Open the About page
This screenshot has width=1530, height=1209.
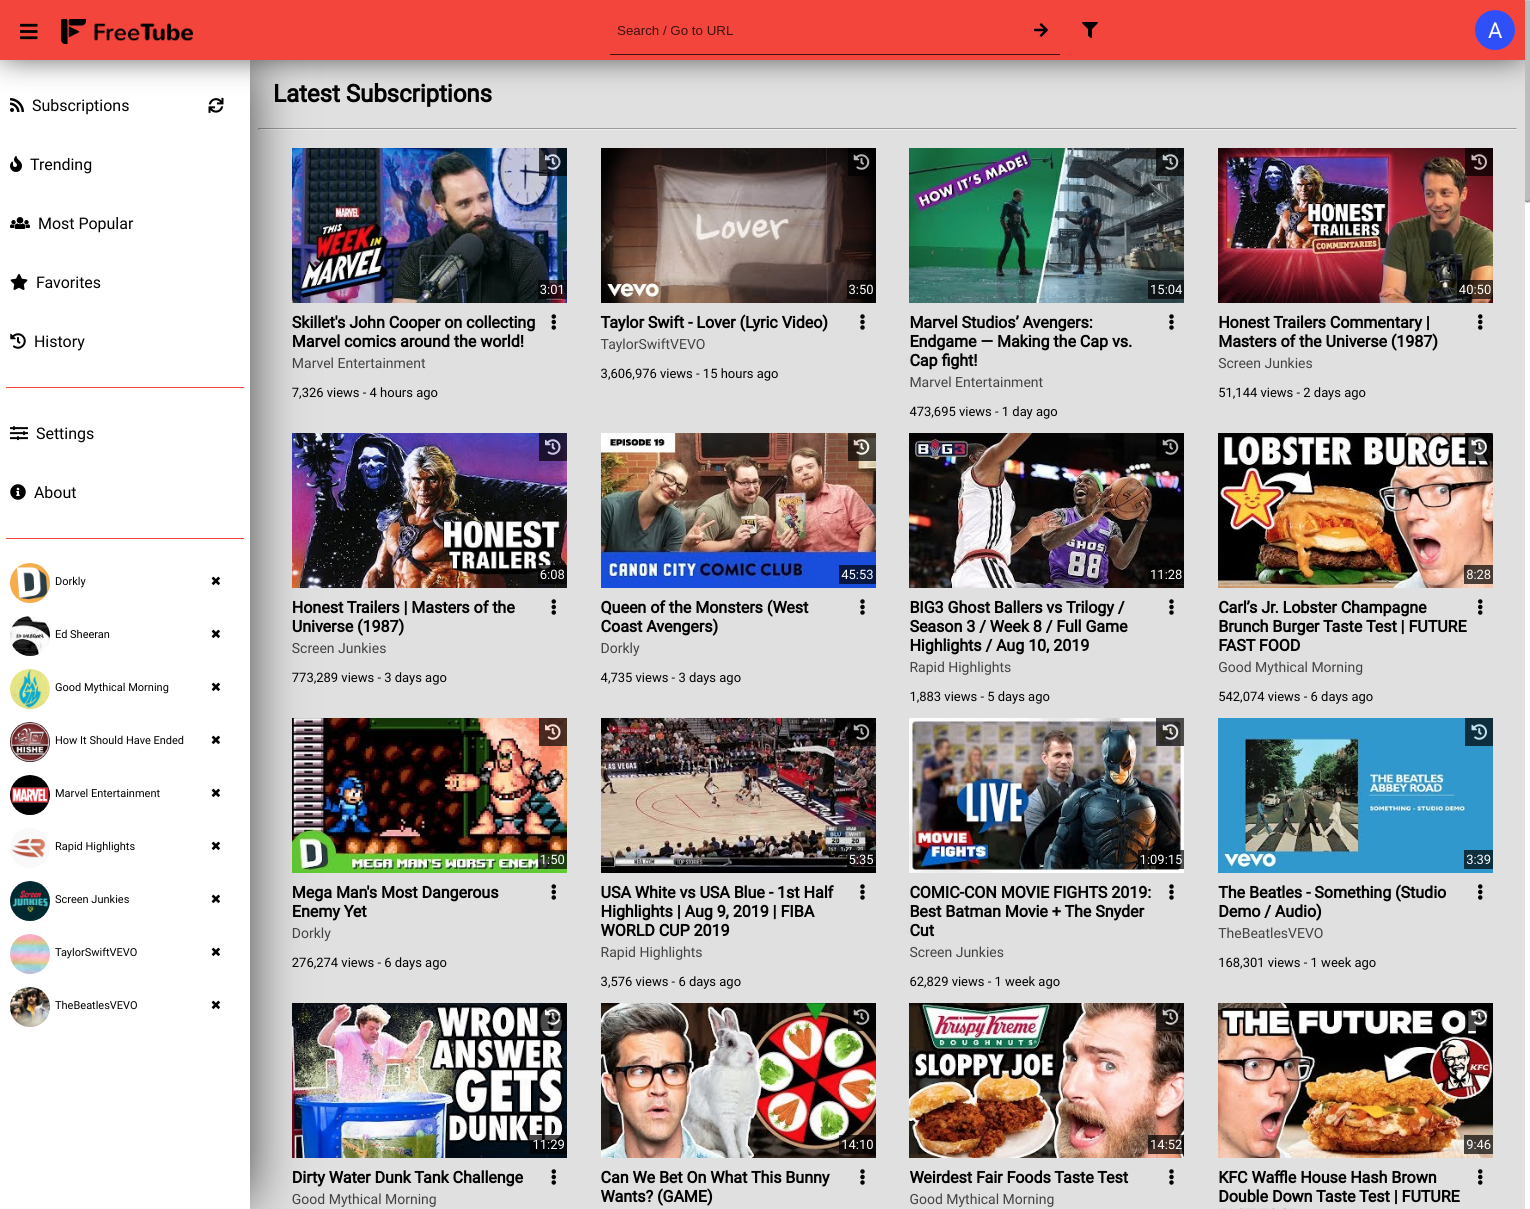tap(55, 492)
